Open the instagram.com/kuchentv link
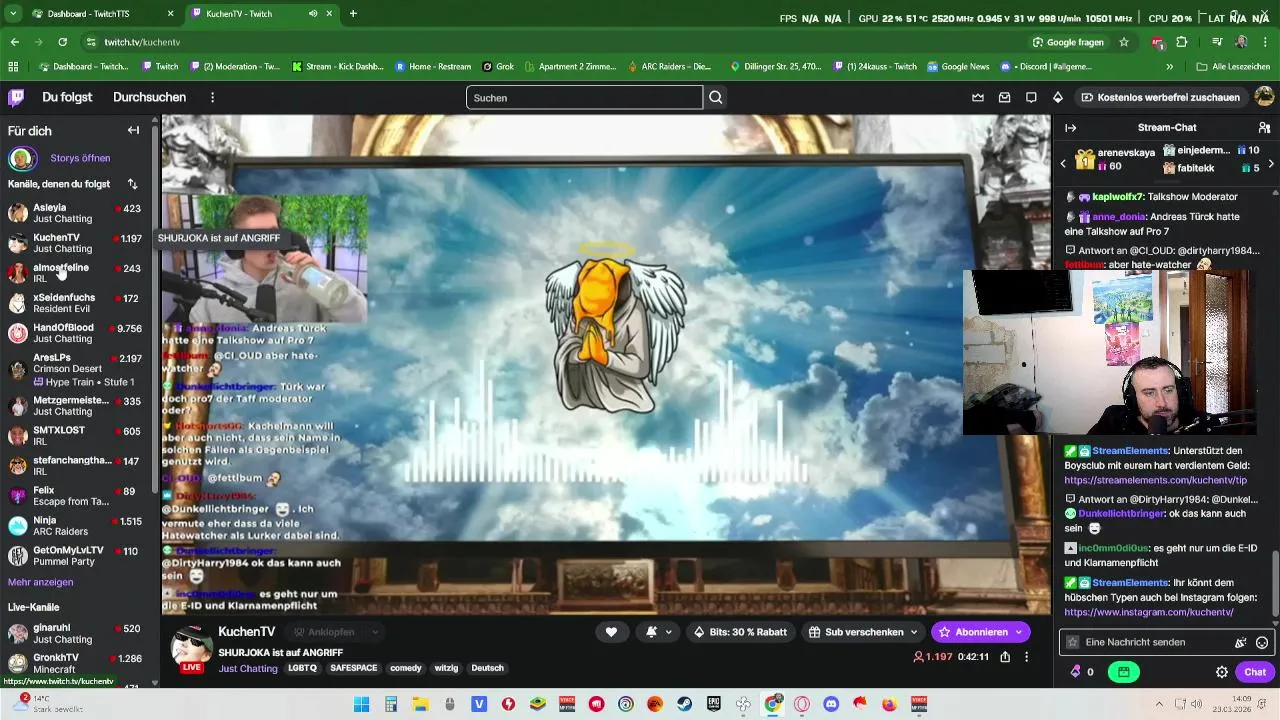 click(1148, 612)
